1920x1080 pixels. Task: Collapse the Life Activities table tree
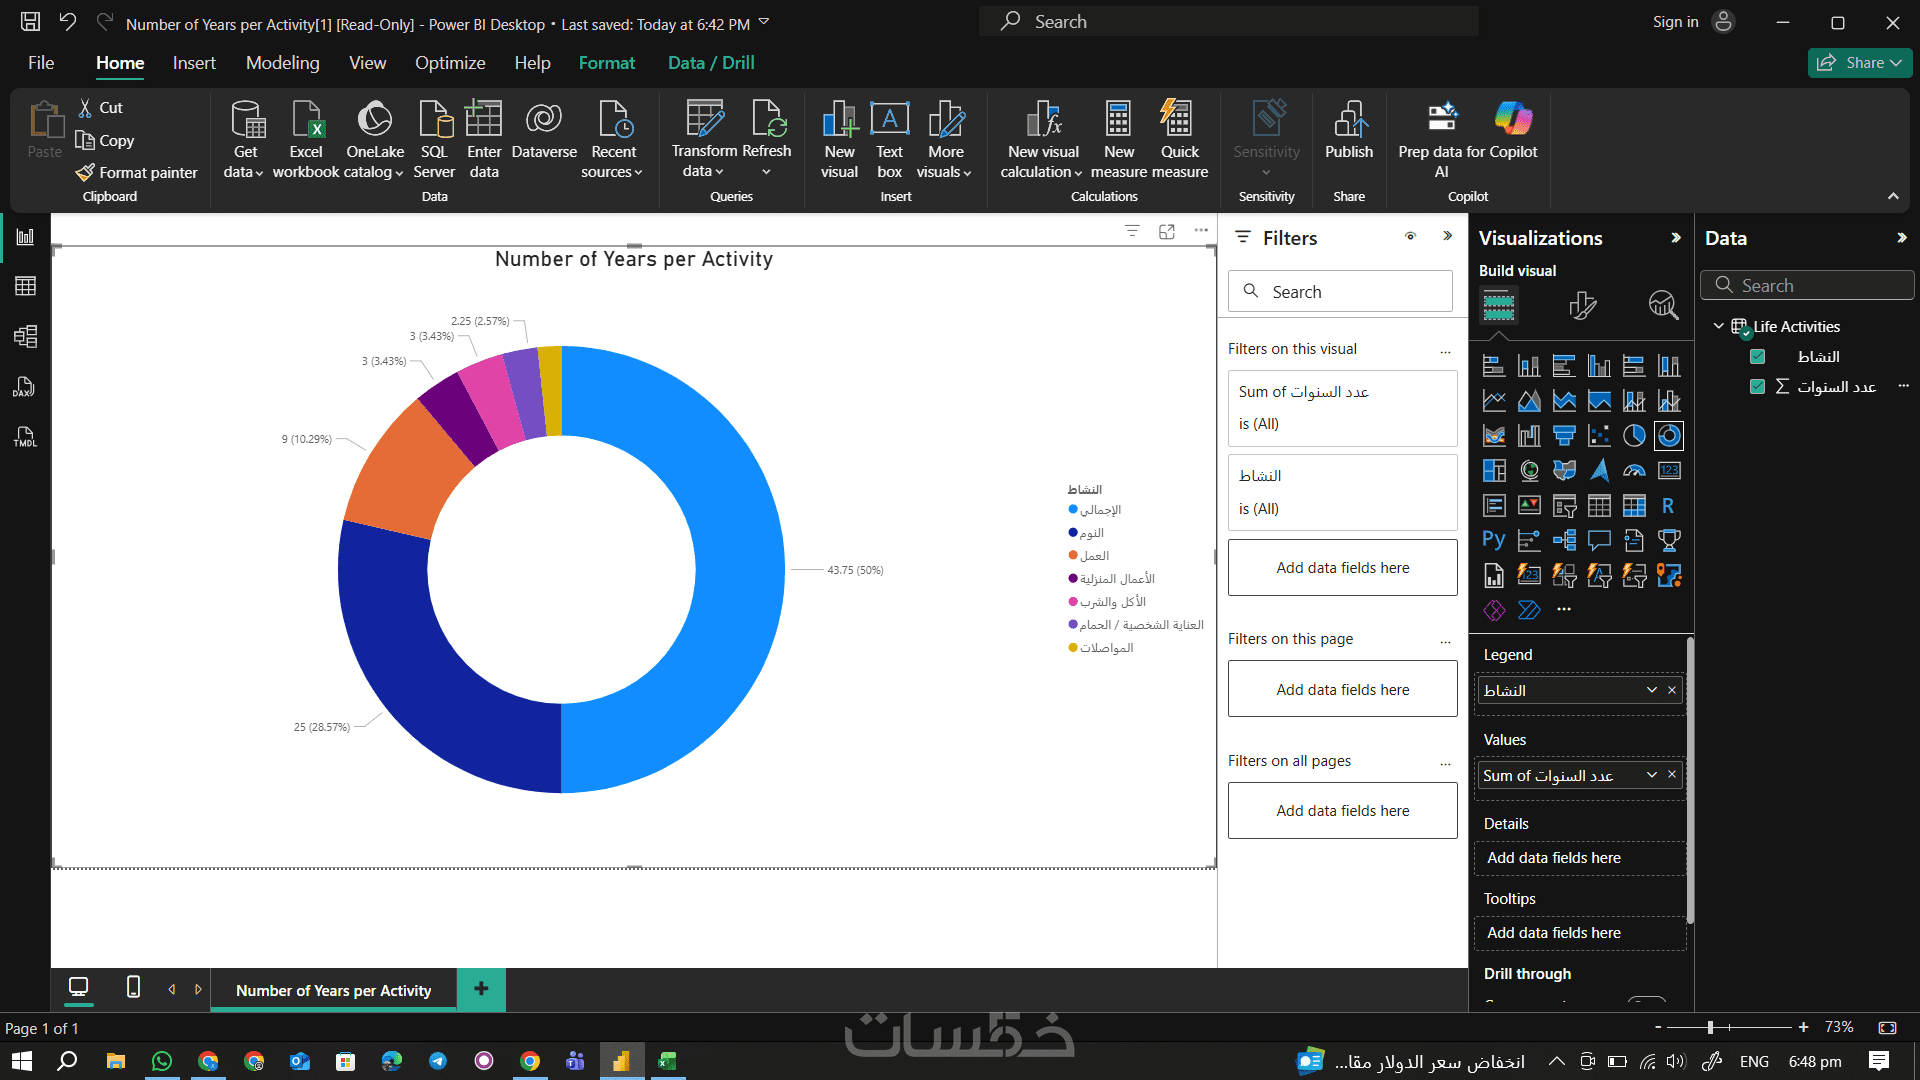(1719, 327)
